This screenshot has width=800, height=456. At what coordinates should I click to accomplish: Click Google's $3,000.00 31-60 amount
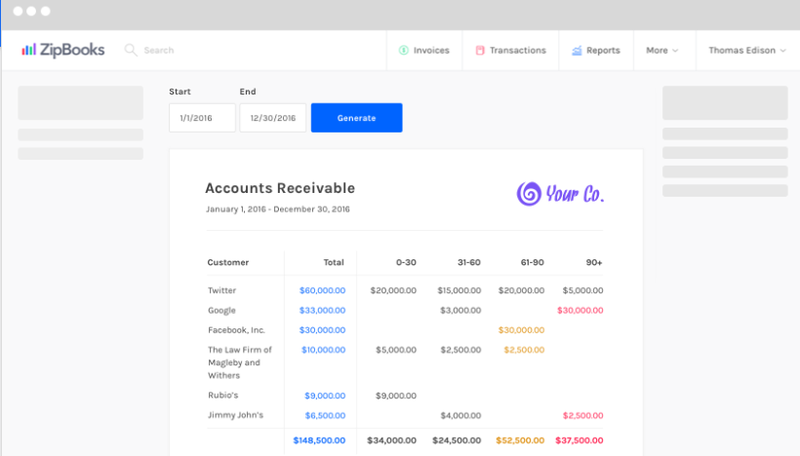(x=461, y=310)
